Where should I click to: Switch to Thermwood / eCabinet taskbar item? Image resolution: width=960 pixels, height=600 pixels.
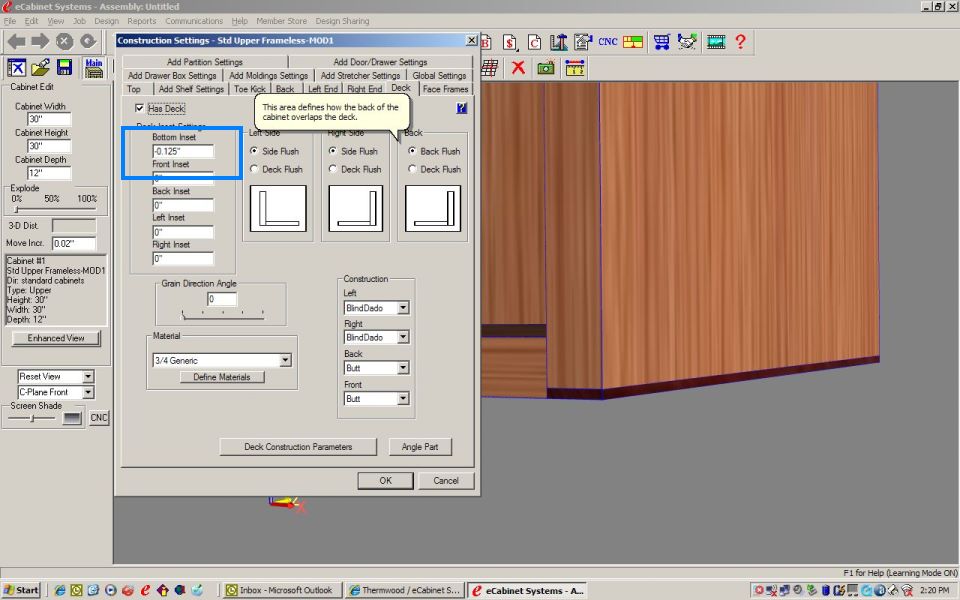[x=404, y=590]
